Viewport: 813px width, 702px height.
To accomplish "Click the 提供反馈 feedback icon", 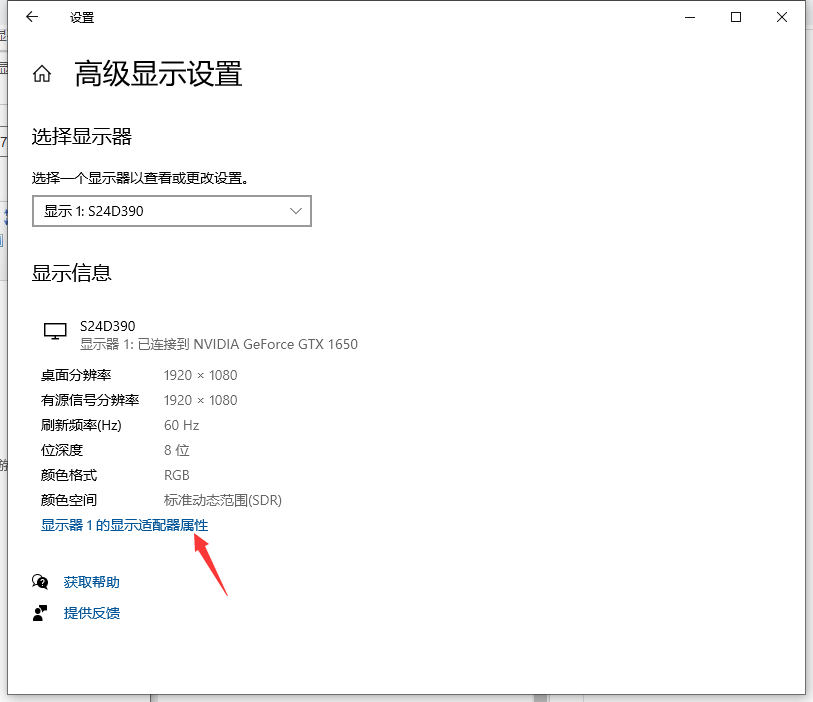I will click(x=41, y=612).
